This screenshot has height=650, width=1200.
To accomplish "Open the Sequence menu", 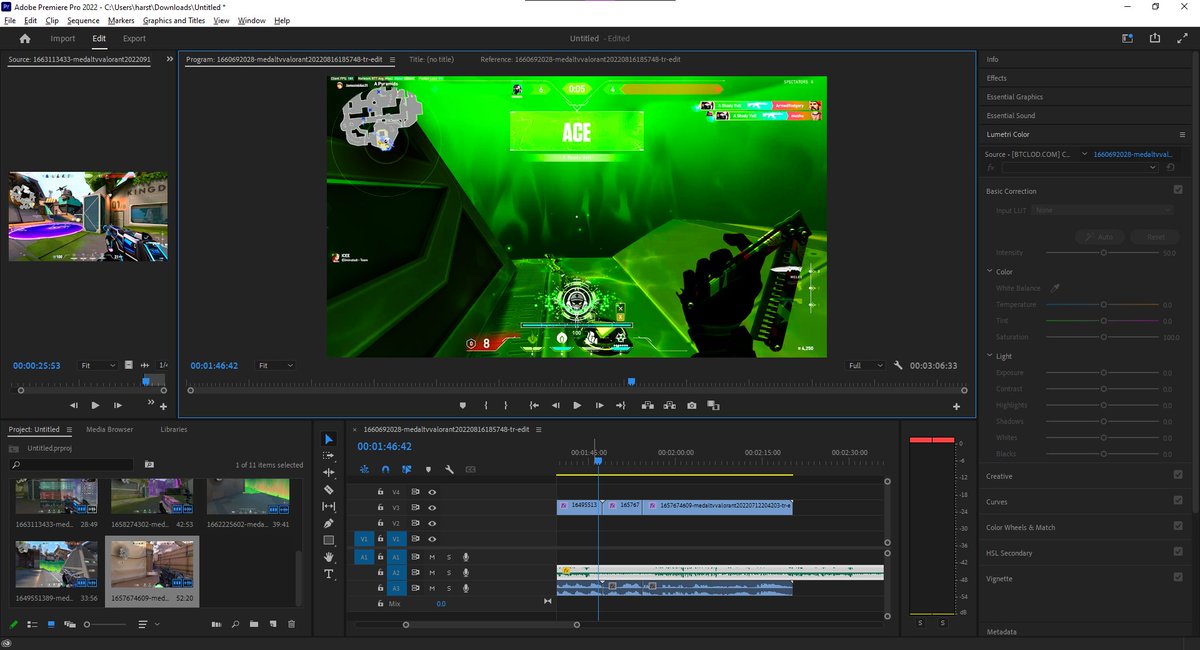I will tap(83, 20).
